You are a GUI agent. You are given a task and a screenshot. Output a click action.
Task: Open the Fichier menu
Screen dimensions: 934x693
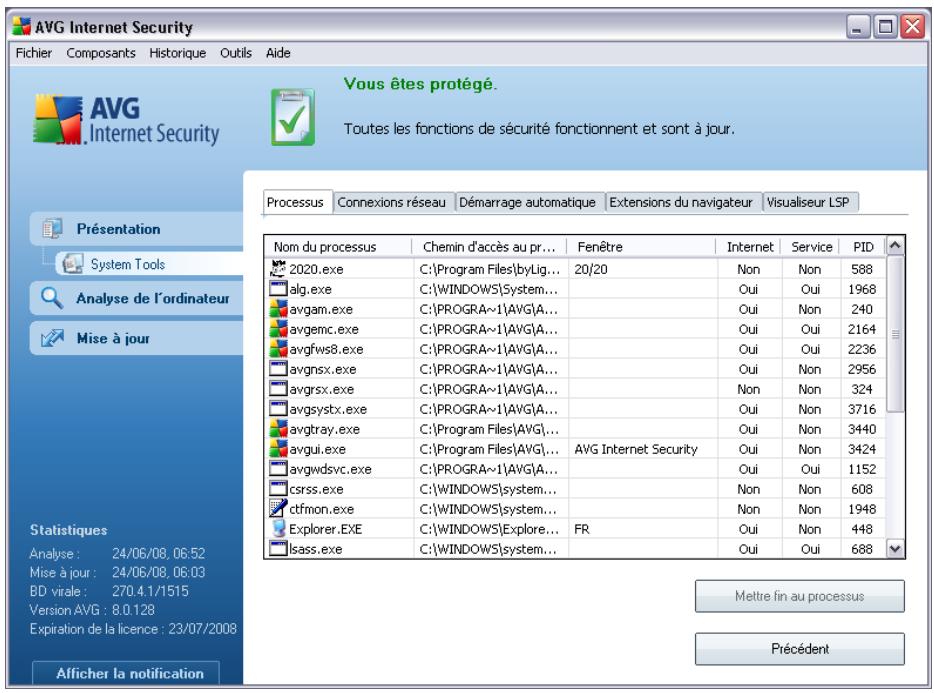tap(34, 53)
